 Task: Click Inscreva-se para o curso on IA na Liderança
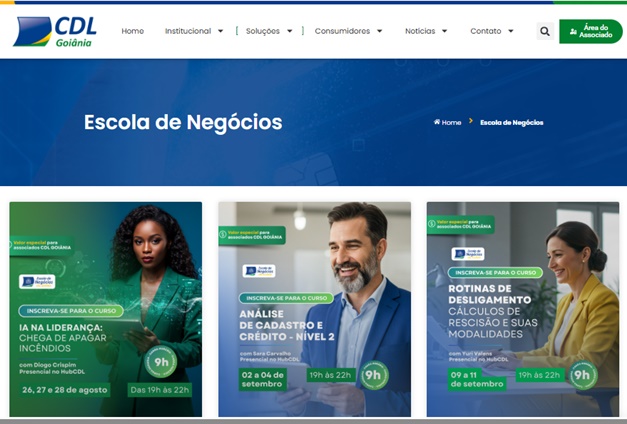pos(71,311)
